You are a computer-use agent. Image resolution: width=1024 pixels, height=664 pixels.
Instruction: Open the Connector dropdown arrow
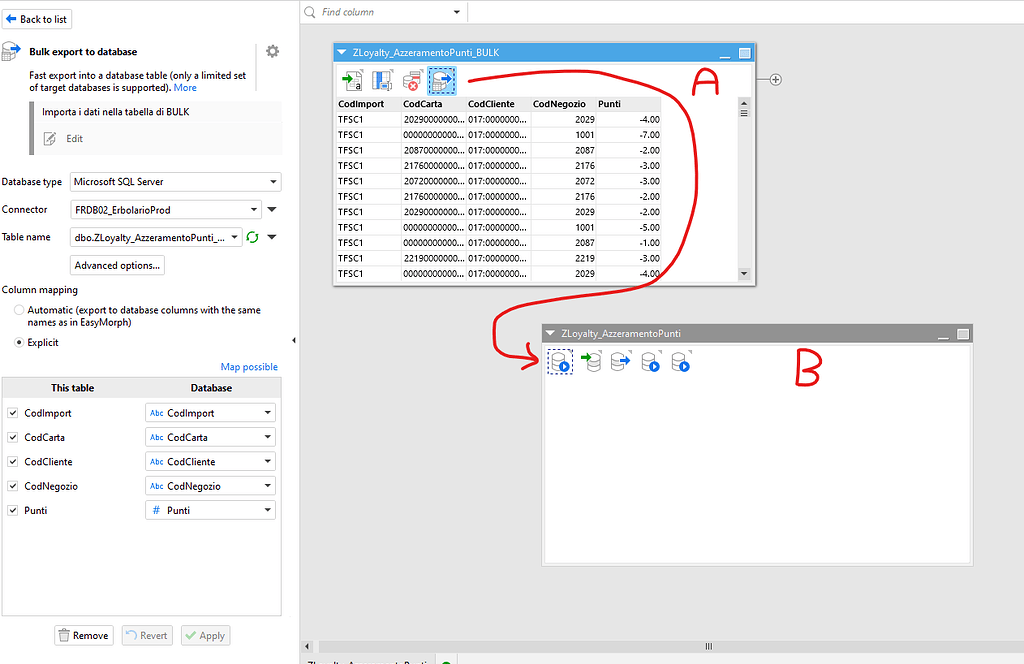tap(270, 209)
